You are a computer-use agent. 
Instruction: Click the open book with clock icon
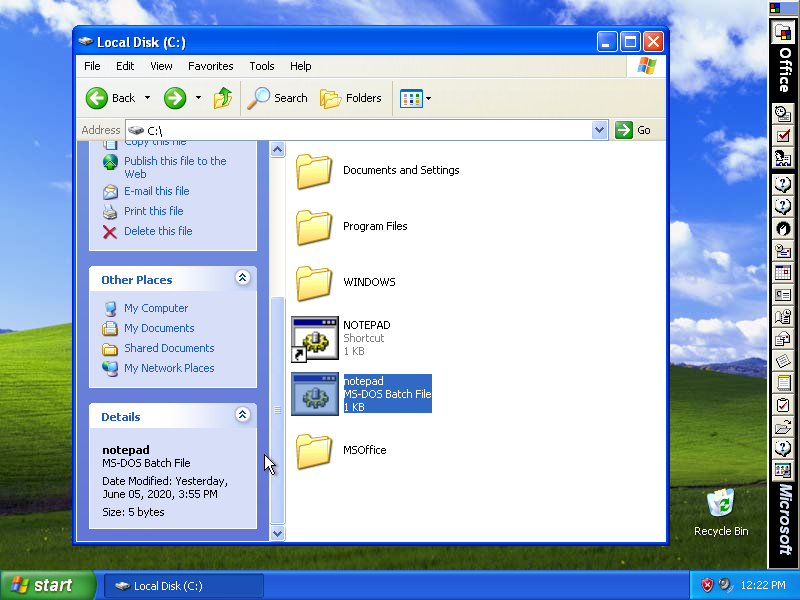(x=783, y=317)
